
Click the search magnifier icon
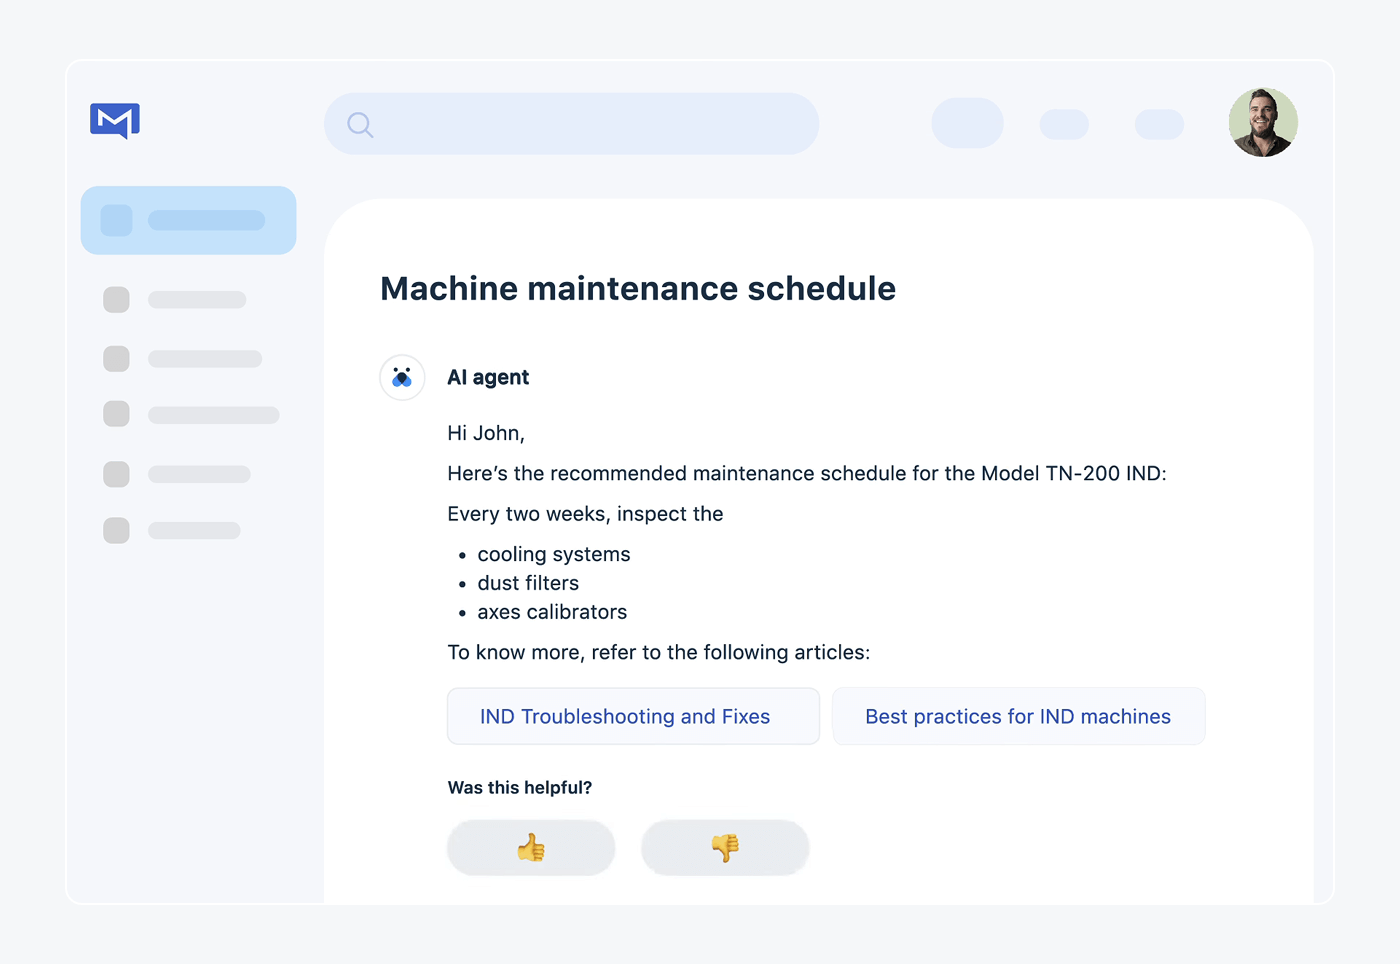[360, 125]
